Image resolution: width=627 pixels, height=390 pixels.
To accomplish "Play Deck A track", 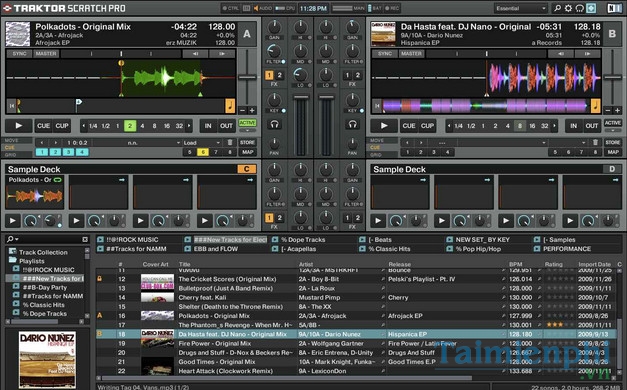I will (18, 126).
